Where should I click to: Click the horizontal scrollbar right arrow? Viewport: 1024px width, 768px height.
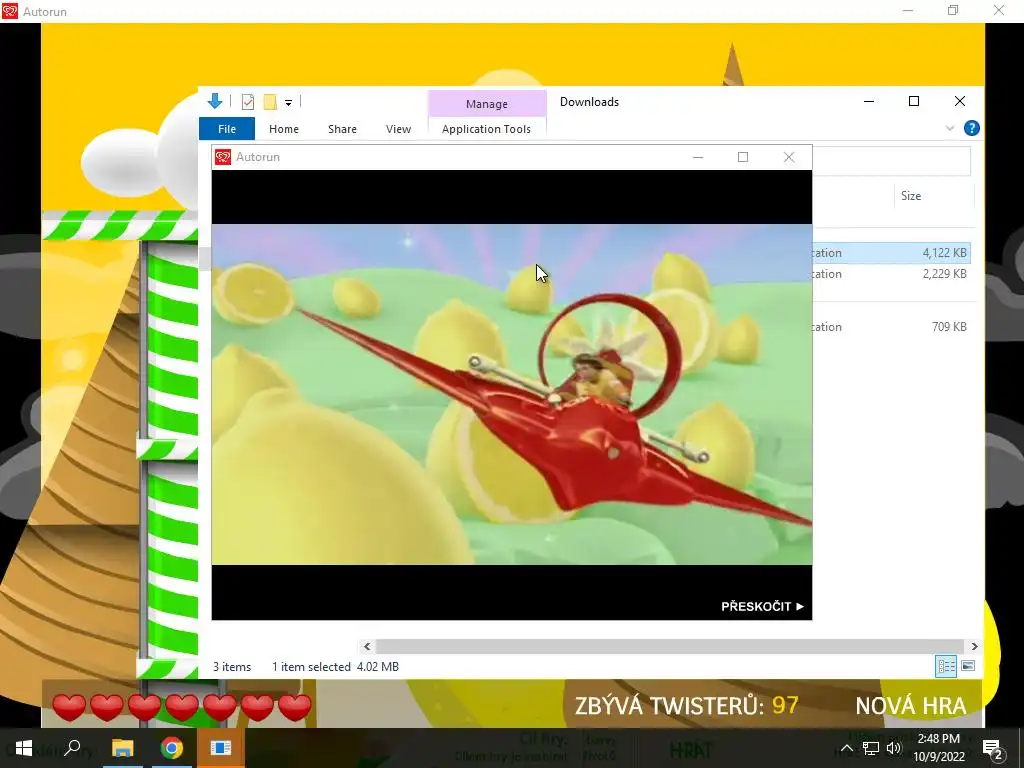[x=974, y=647]
